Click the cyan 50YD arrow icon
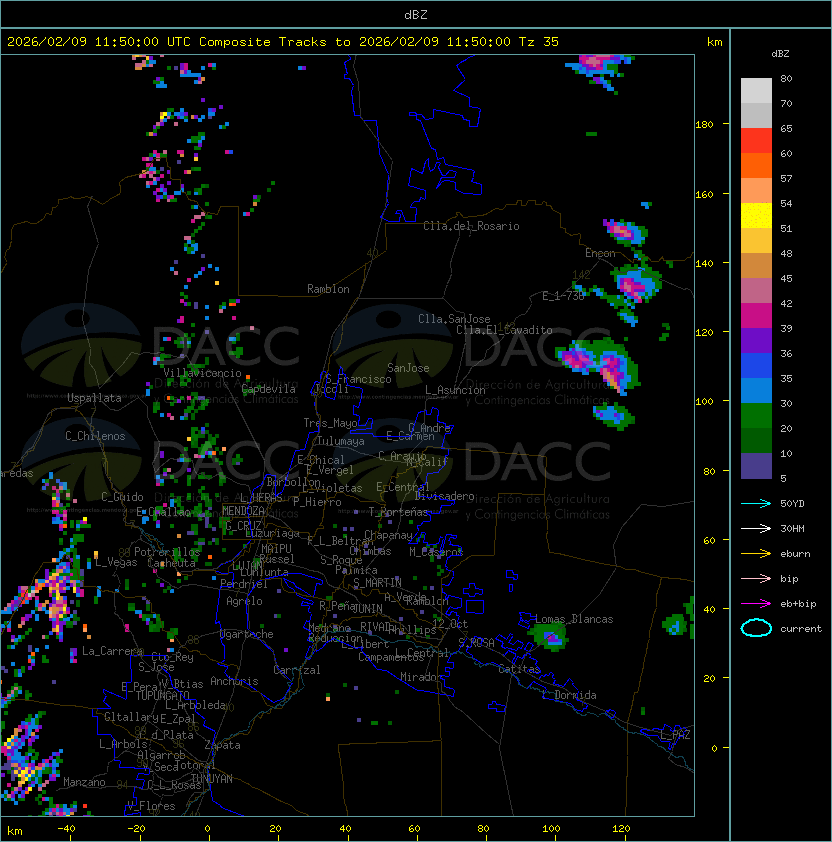This screenshot has width=832, height=842. click(756, 504)
